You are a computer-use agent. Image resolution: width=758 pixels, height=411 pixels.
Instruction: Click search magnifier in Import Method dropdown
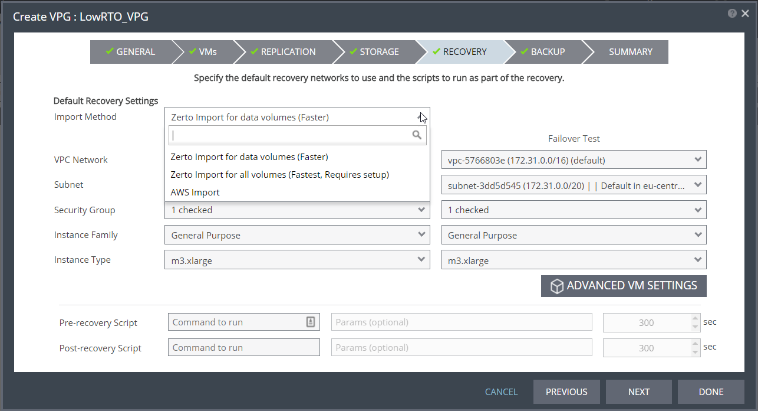[417, 135]
